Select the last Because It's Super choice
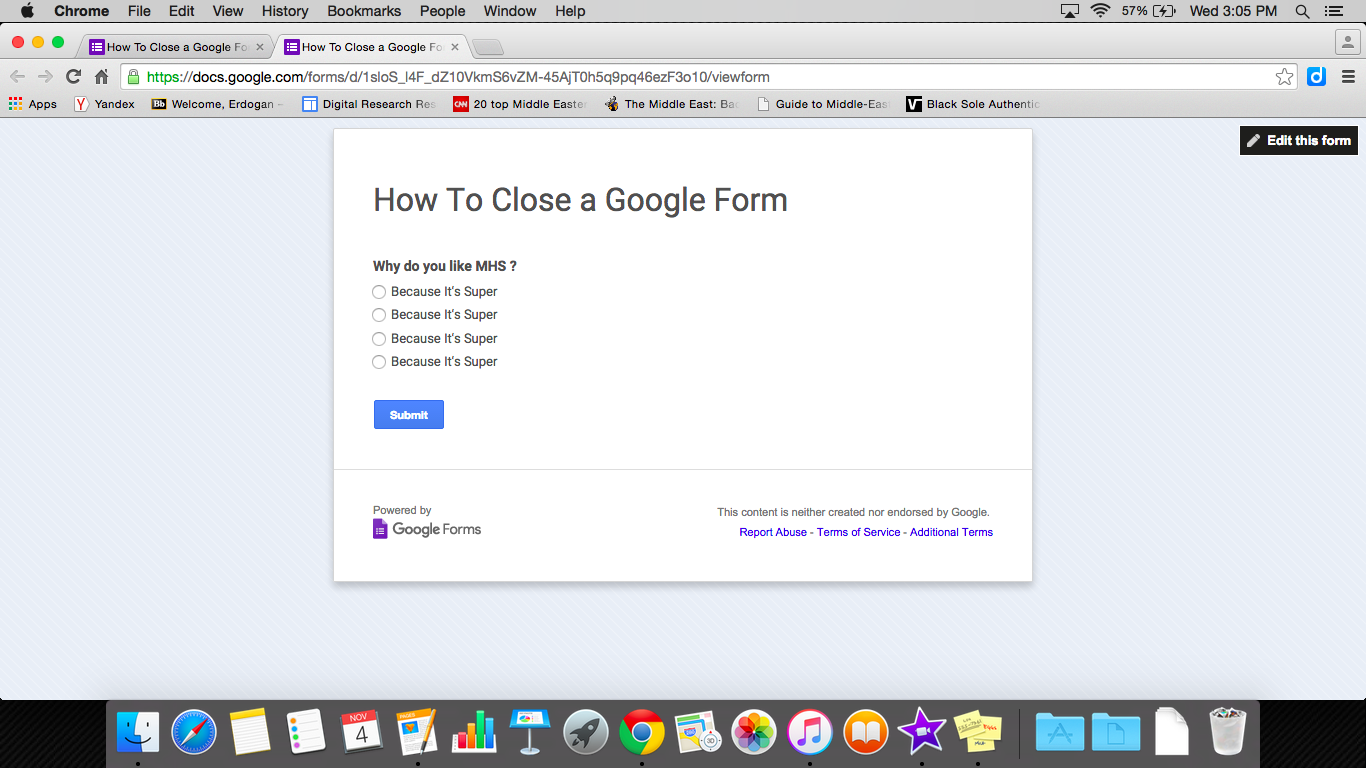Viewport: 1366px width, 768px height. pos(379,362)
